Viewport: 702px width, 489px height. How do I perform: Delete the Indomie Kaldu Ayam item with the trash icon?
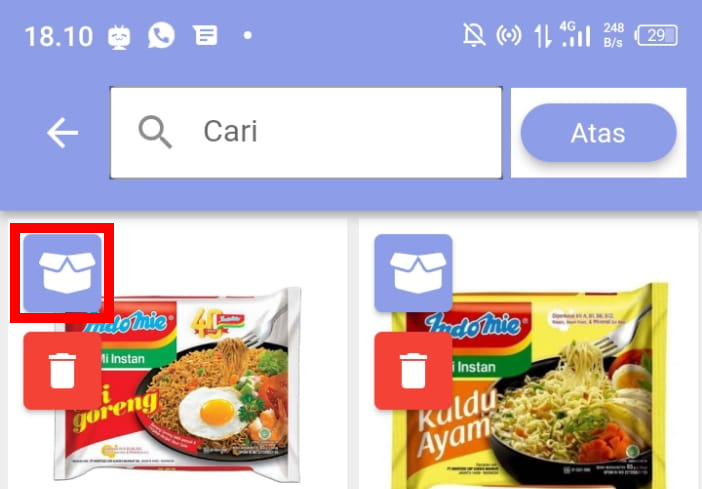(x=413, y=371)
